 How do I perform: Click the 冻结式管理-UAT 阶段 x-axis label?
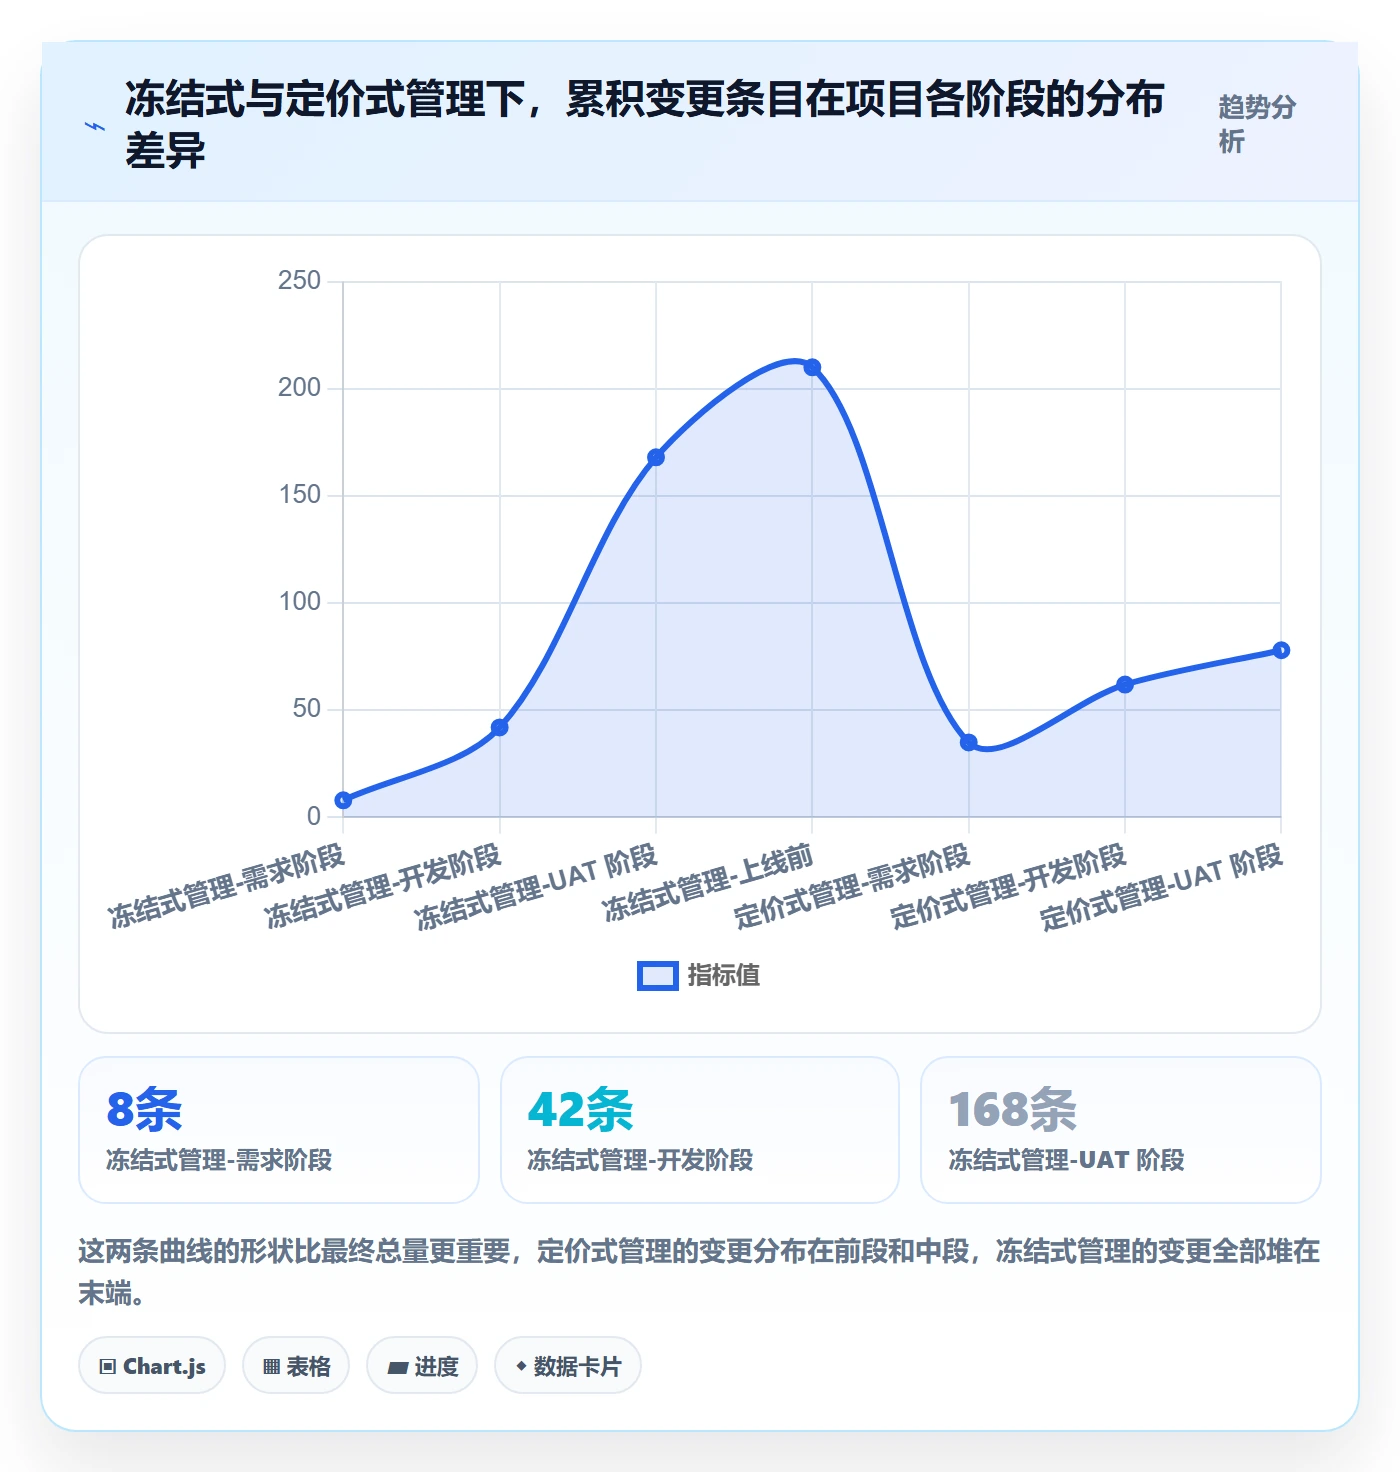(x=536, y=886)
